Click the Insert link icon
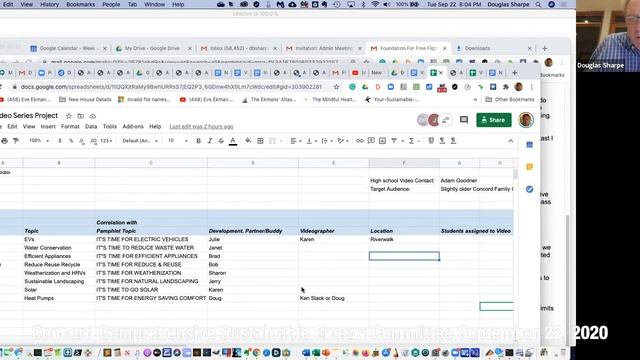The height and width of the screenshot is (360, 640). pos(360,141)
